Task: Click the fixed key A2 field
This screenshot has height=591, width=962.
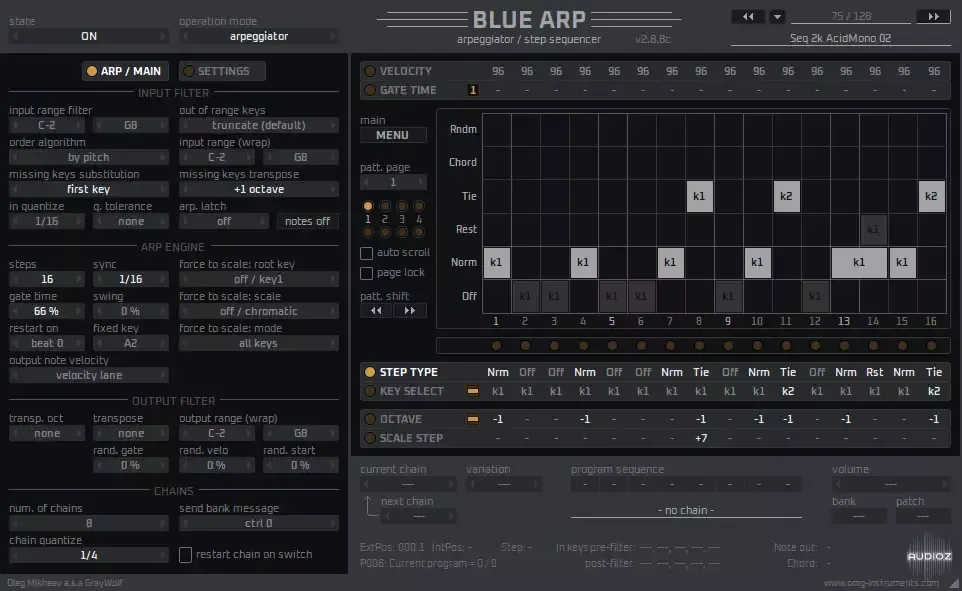Action: tap(131, 343)
